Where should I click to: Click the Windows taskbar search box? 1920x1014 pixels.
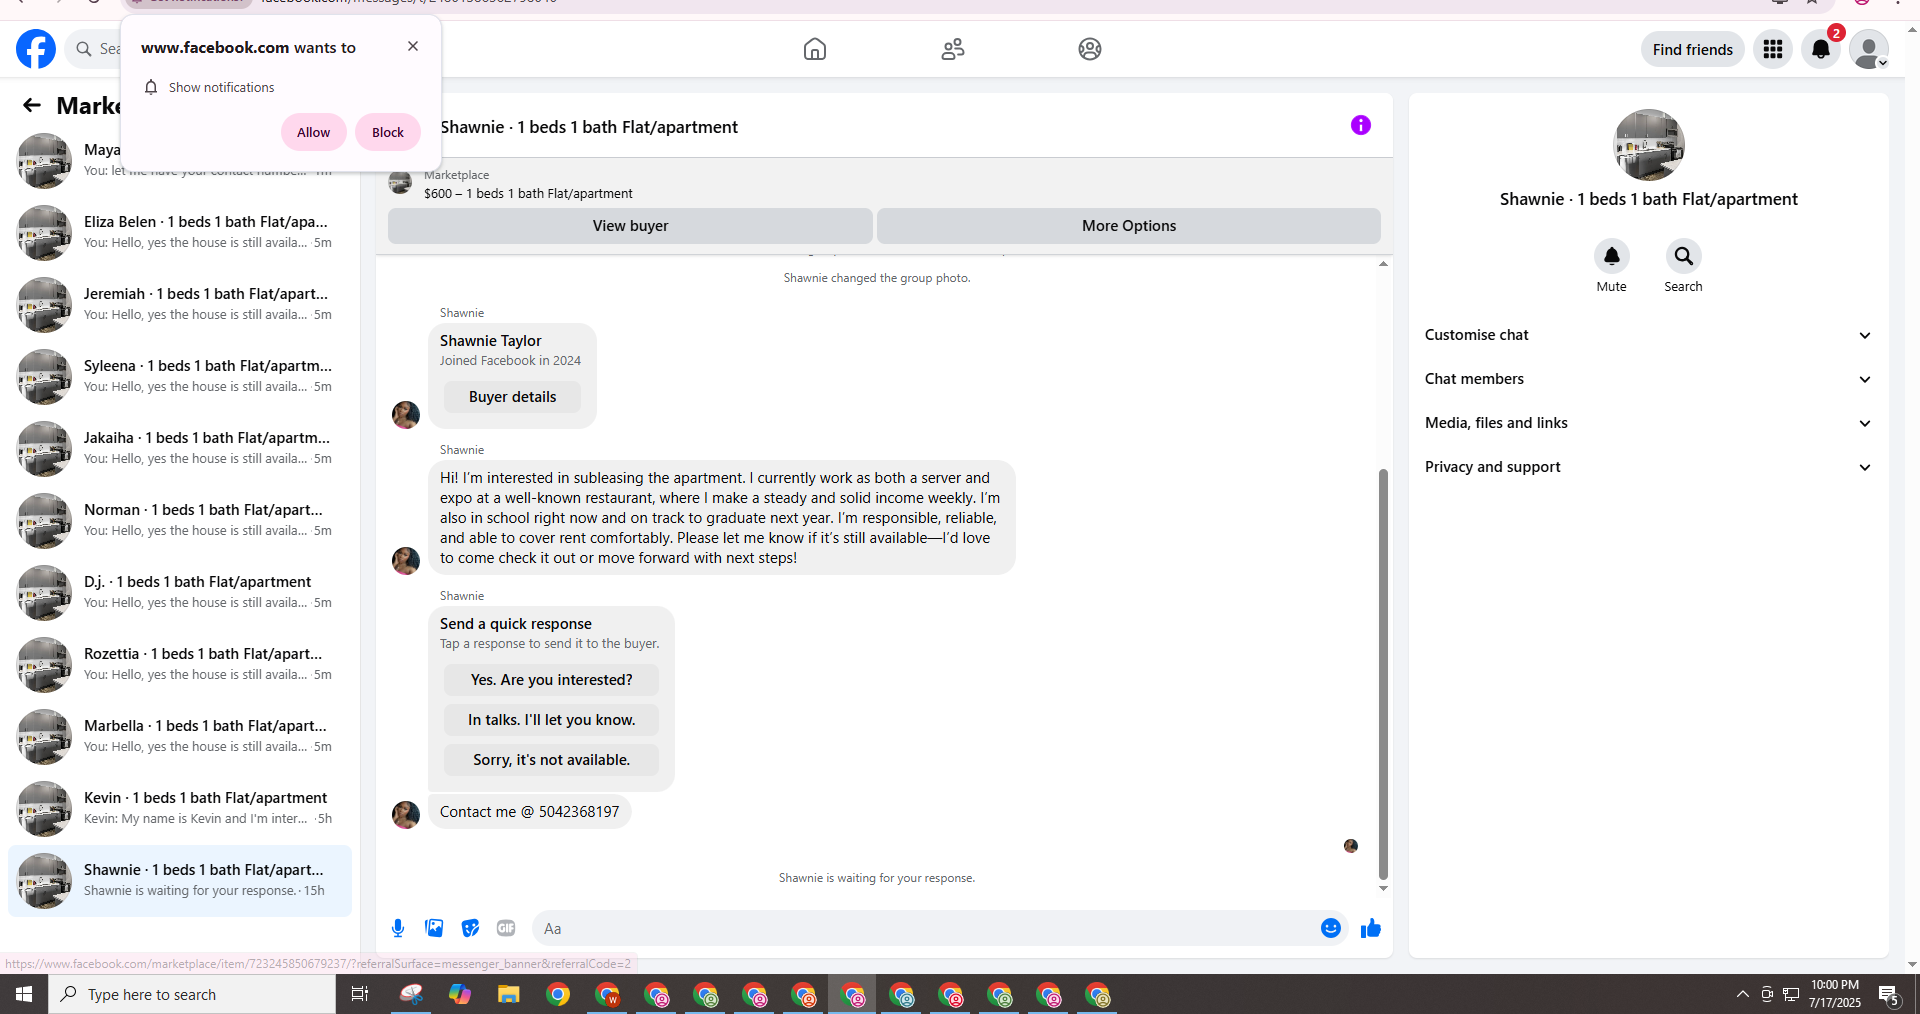click(192, 994)
